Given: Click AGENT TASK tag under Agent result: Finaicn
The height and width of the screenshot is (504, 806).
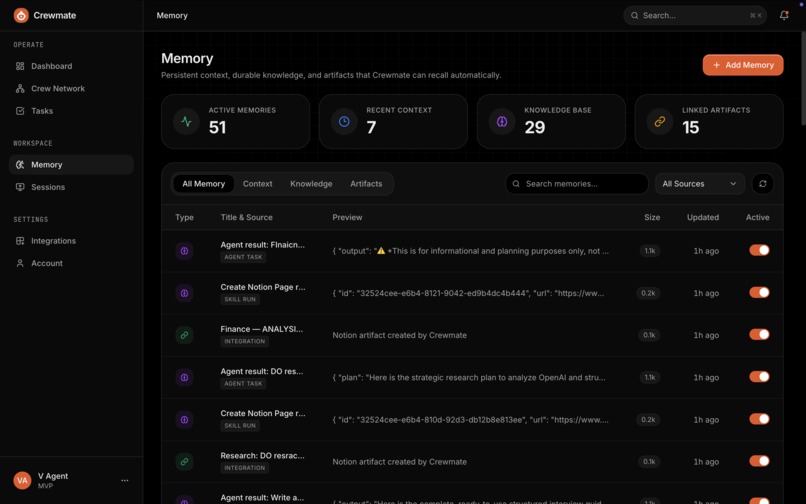Looking at the screenshot, I should (x=243, y=257).
